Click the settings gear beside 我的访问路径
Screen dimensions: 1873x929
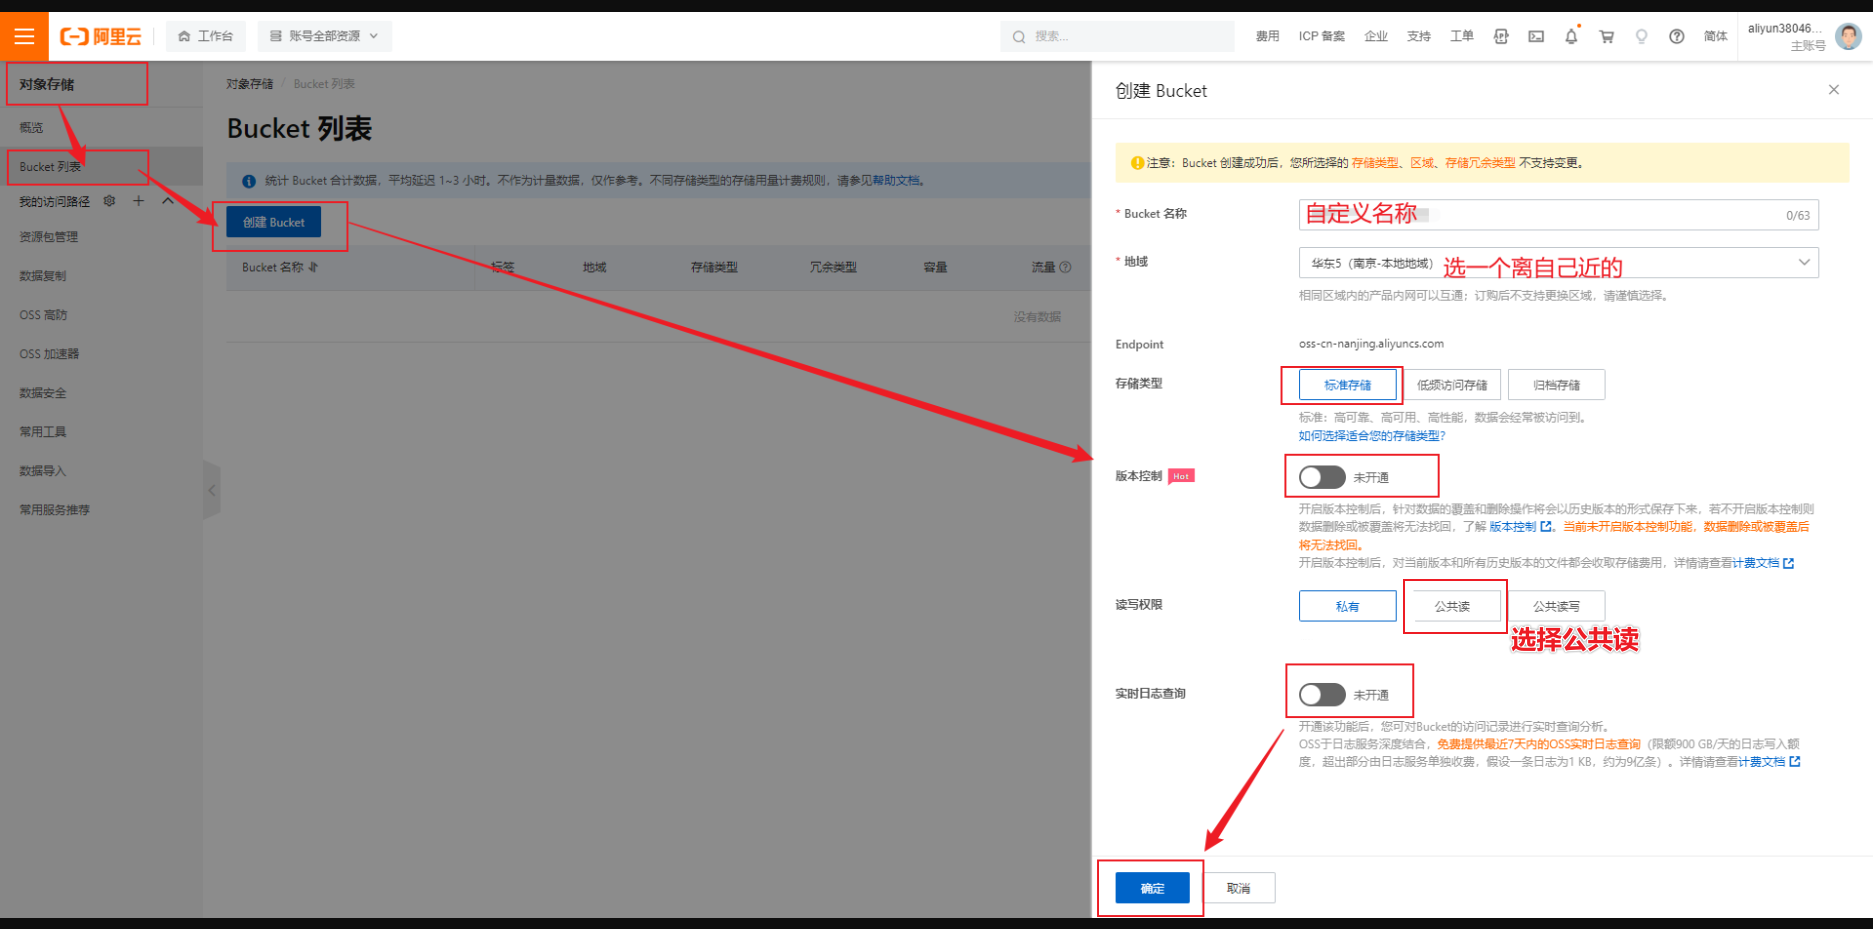coord(109,201)
